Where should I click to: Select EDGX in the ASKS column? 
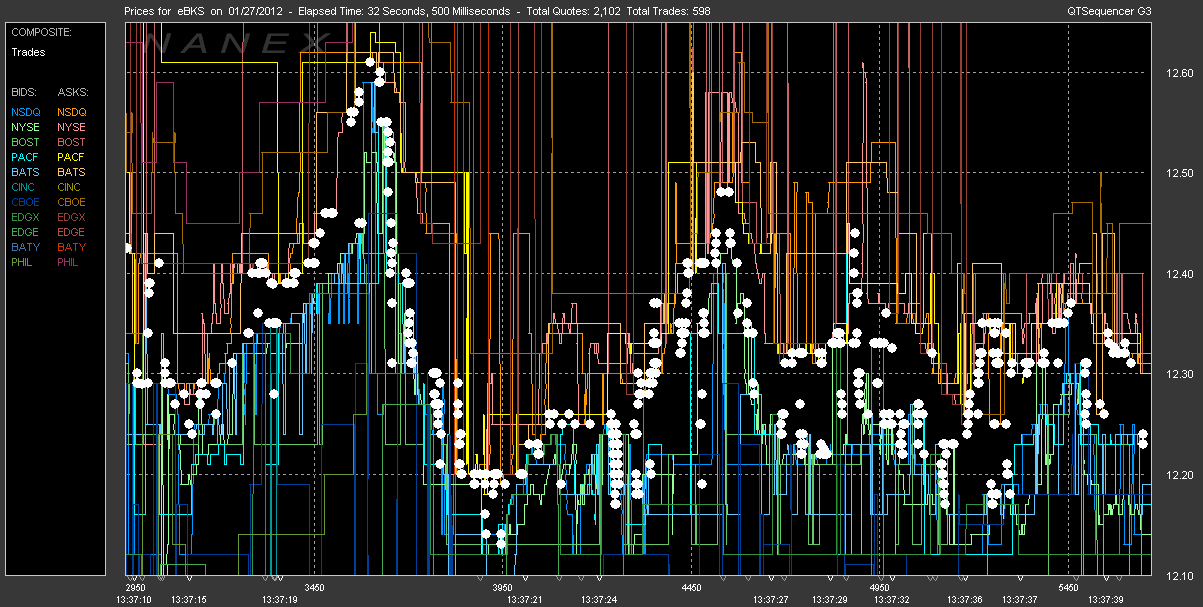(72, 217)
